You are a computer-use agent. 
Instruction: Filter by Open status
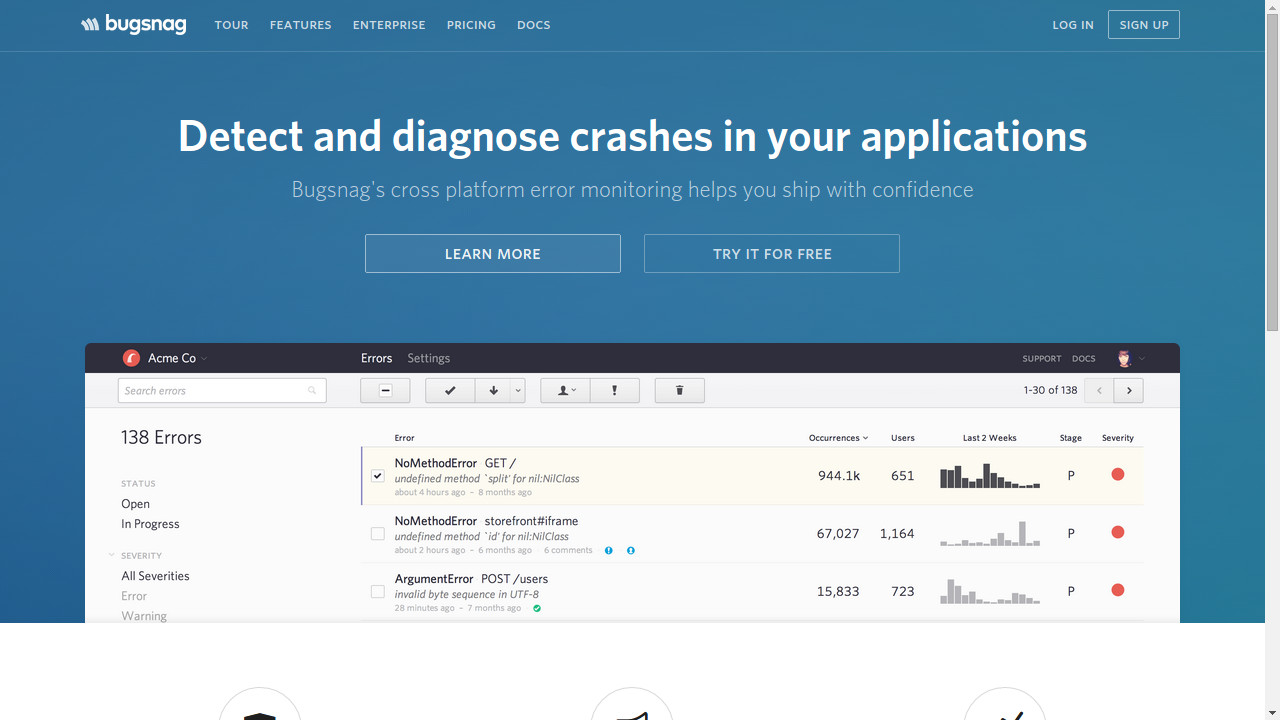[135, 504]
